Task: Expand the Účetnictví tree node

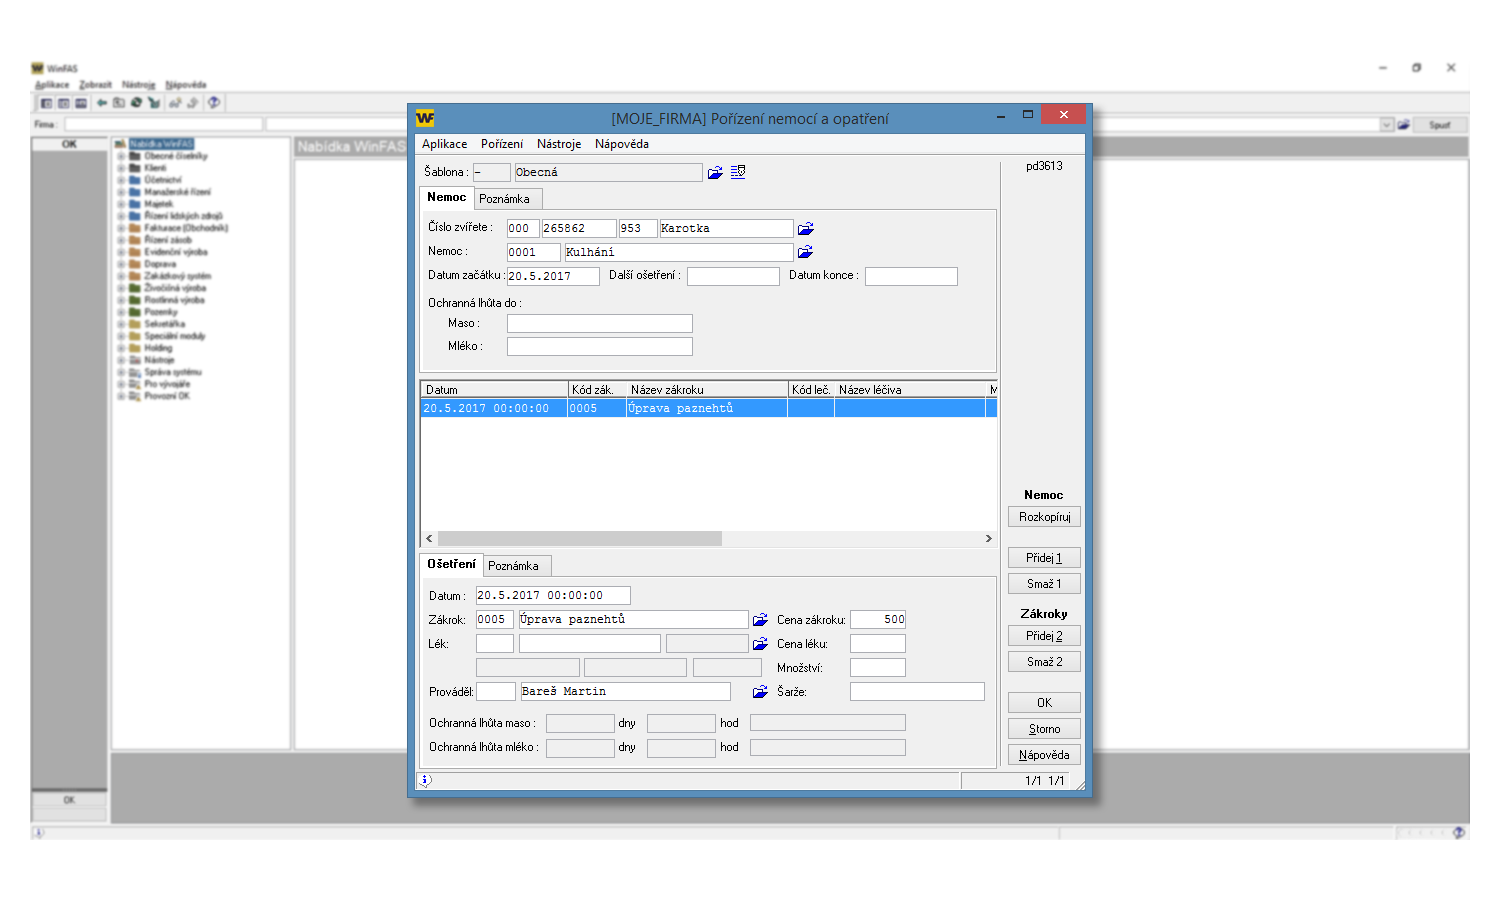Action: (x=121, y=180)
